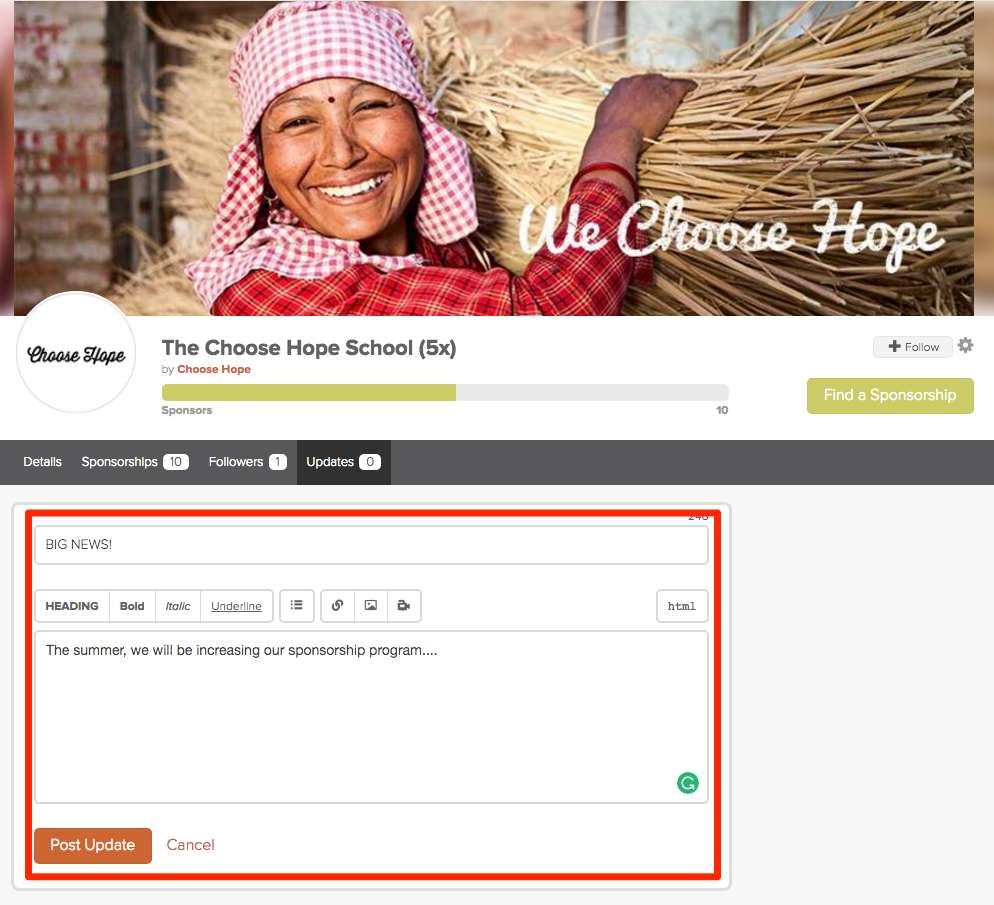The image size is (994, 905).
Task: Open the Choose Hope organization link
Action: (214, 369)
